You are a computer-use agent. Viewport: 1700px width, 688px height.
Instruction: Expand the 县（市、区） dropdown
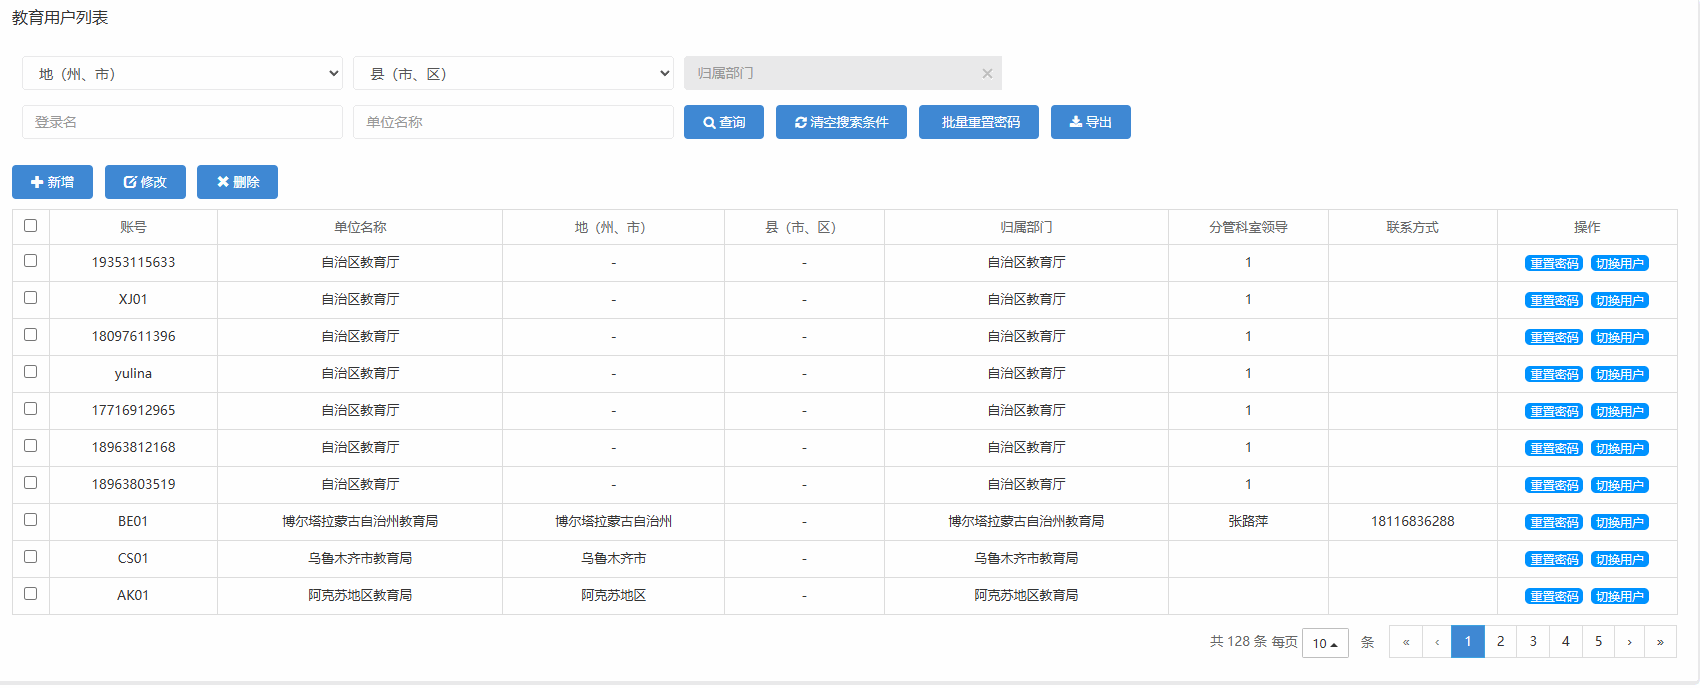(x=513, y=73)
